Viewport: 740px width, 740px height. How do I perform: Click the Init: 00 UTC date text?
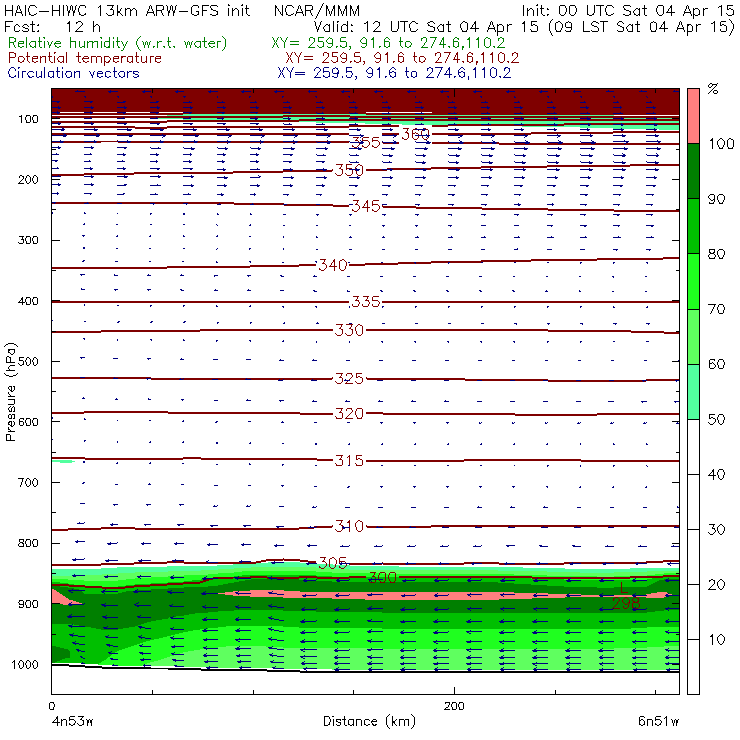pos(628,11)
